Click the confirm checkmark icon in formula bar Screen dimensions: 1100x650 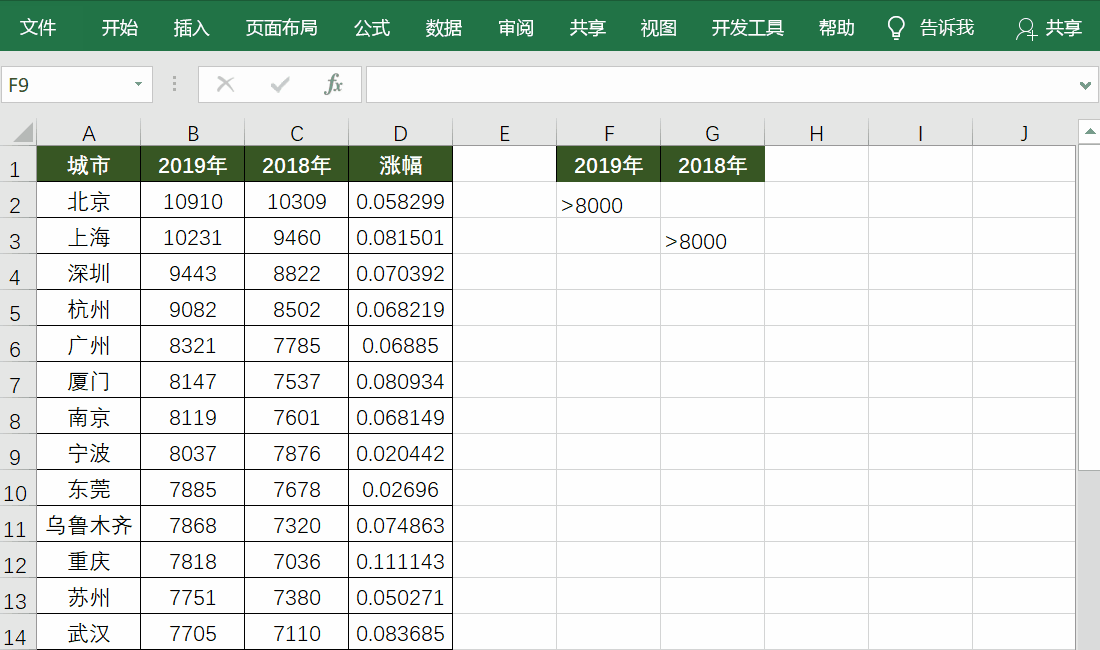pos(280,85)
